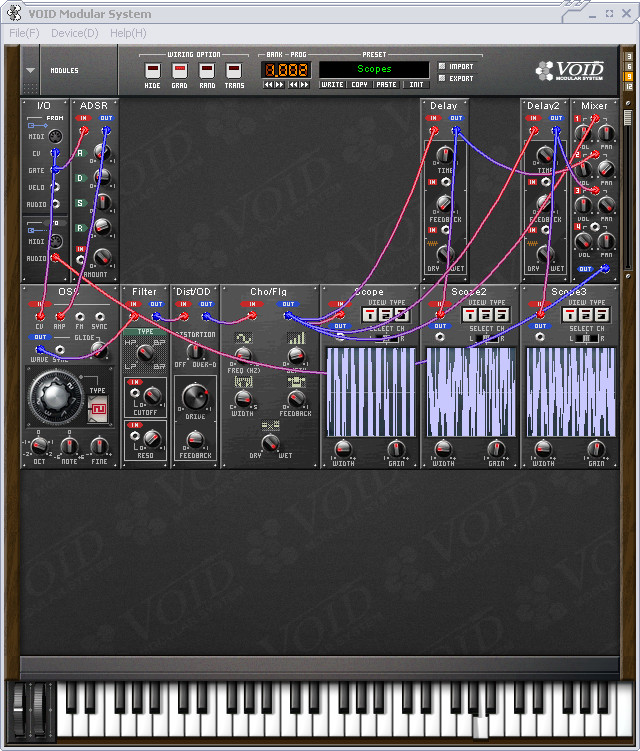Click the Scope3 OUT jack
The image size is (640, 751).
click(x=540, y=337)
